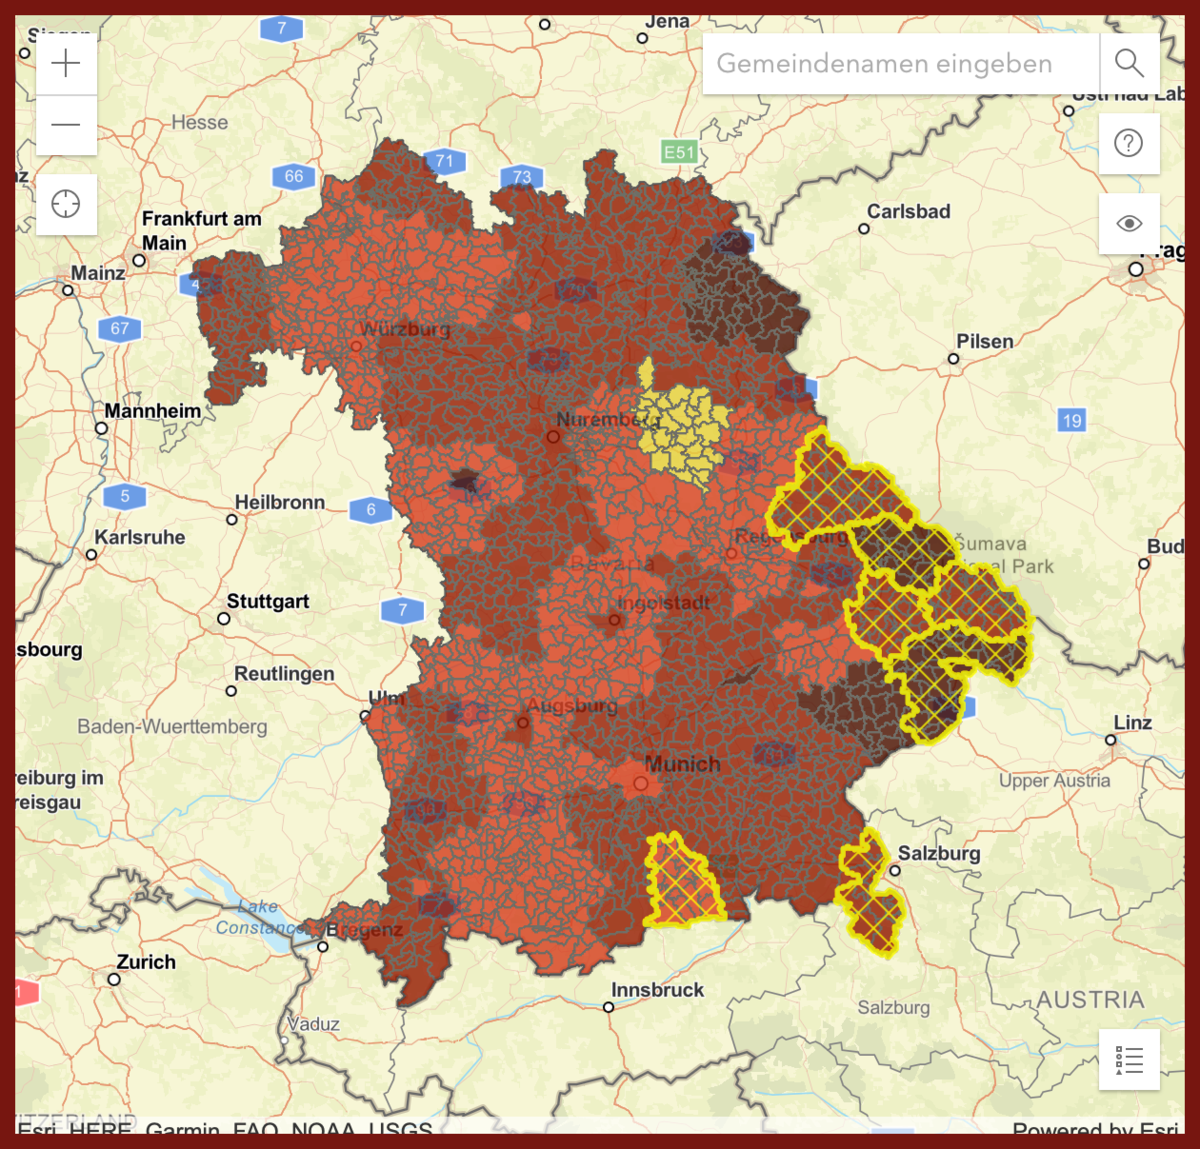
Task: Toggle layer visibility with the eye icon
Action: click(1129, 223)
